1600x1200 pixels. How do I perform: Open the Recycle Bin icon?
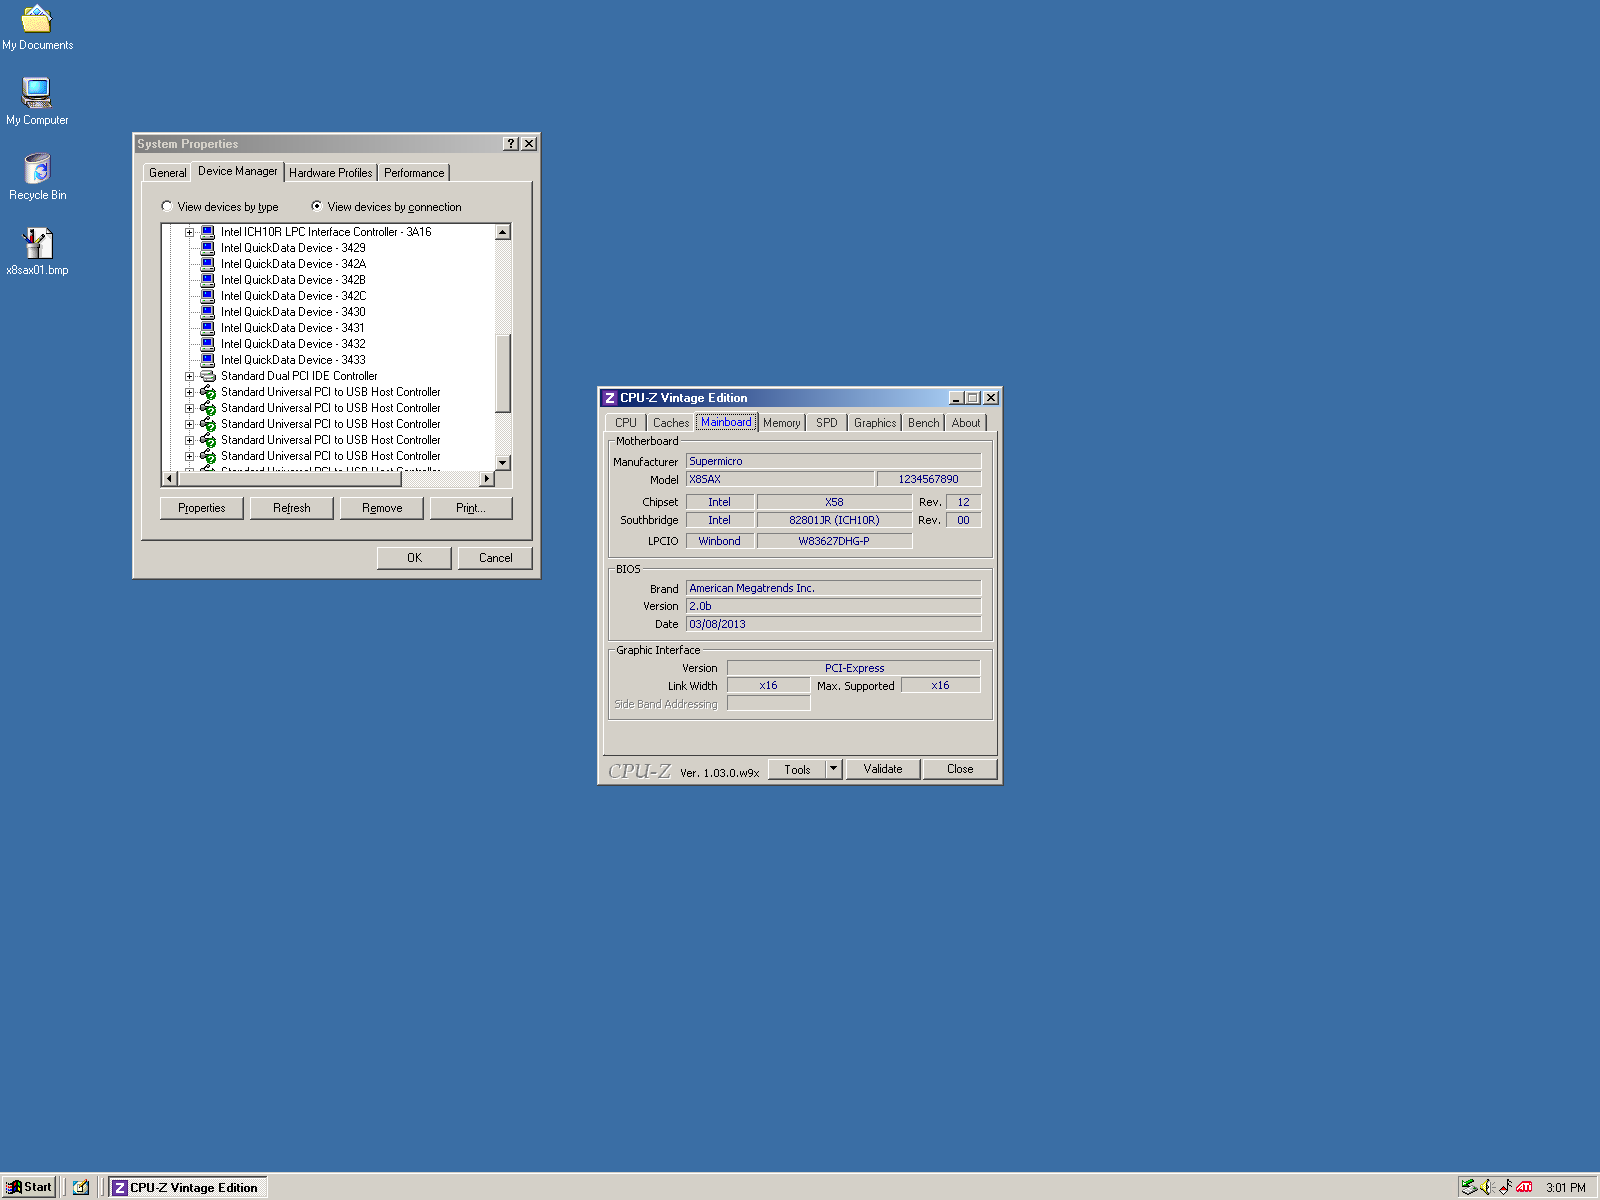(x=37, y=168)
